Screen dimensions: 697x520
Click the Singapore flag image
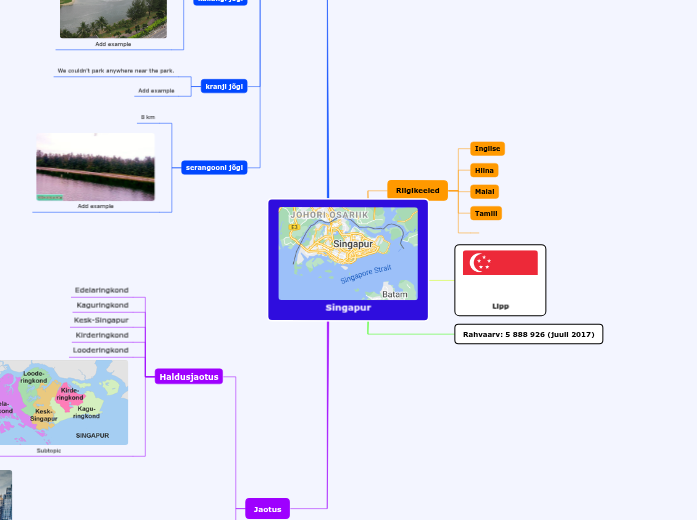(500, 263)
